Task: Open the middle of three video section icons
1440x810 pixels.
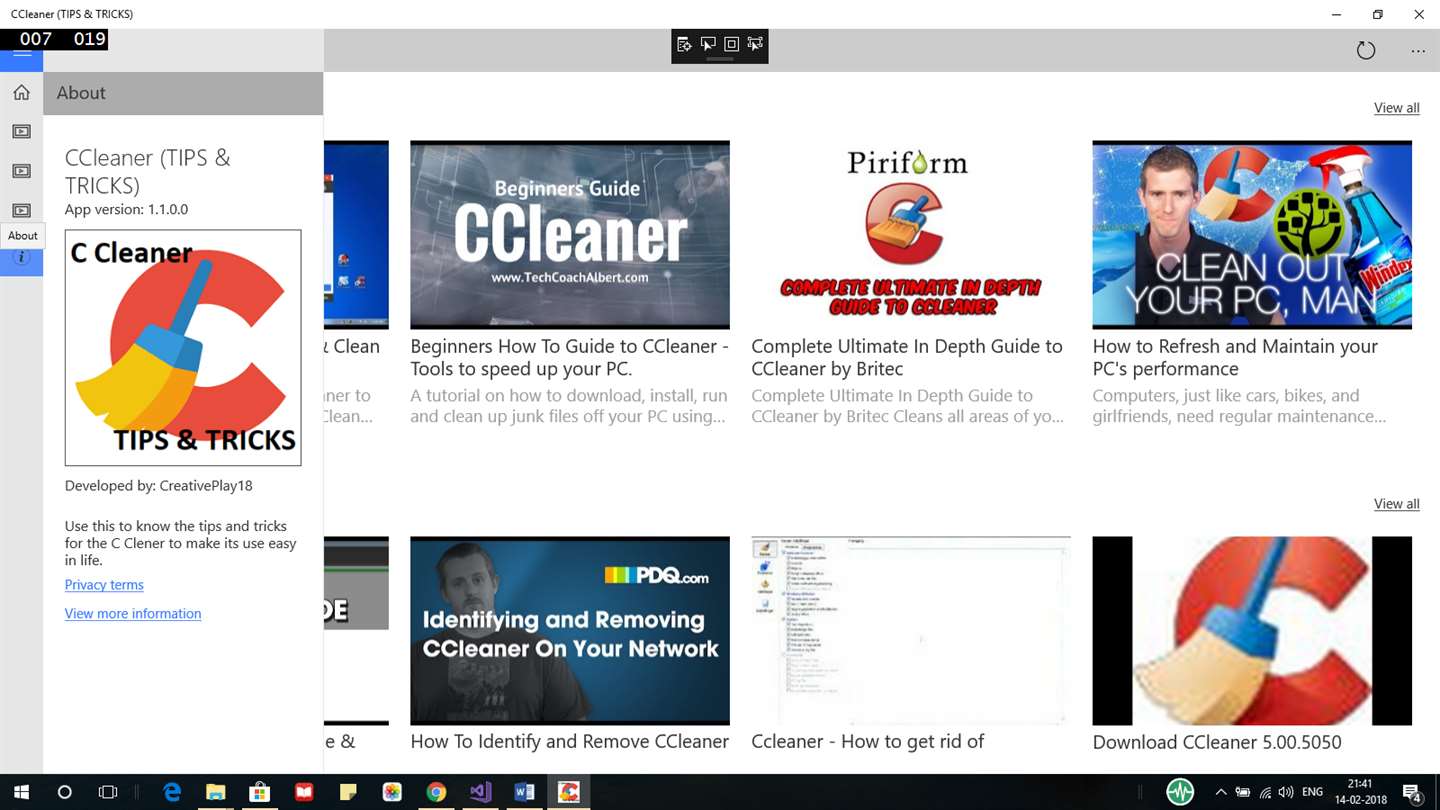Action: (21, 171)
